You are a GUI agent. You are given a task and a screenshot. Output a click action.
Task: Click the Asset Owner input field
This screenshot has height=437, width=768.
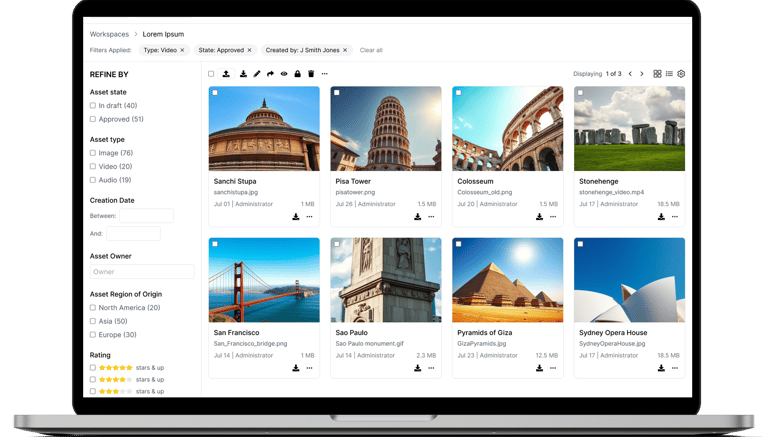(142, 272)
